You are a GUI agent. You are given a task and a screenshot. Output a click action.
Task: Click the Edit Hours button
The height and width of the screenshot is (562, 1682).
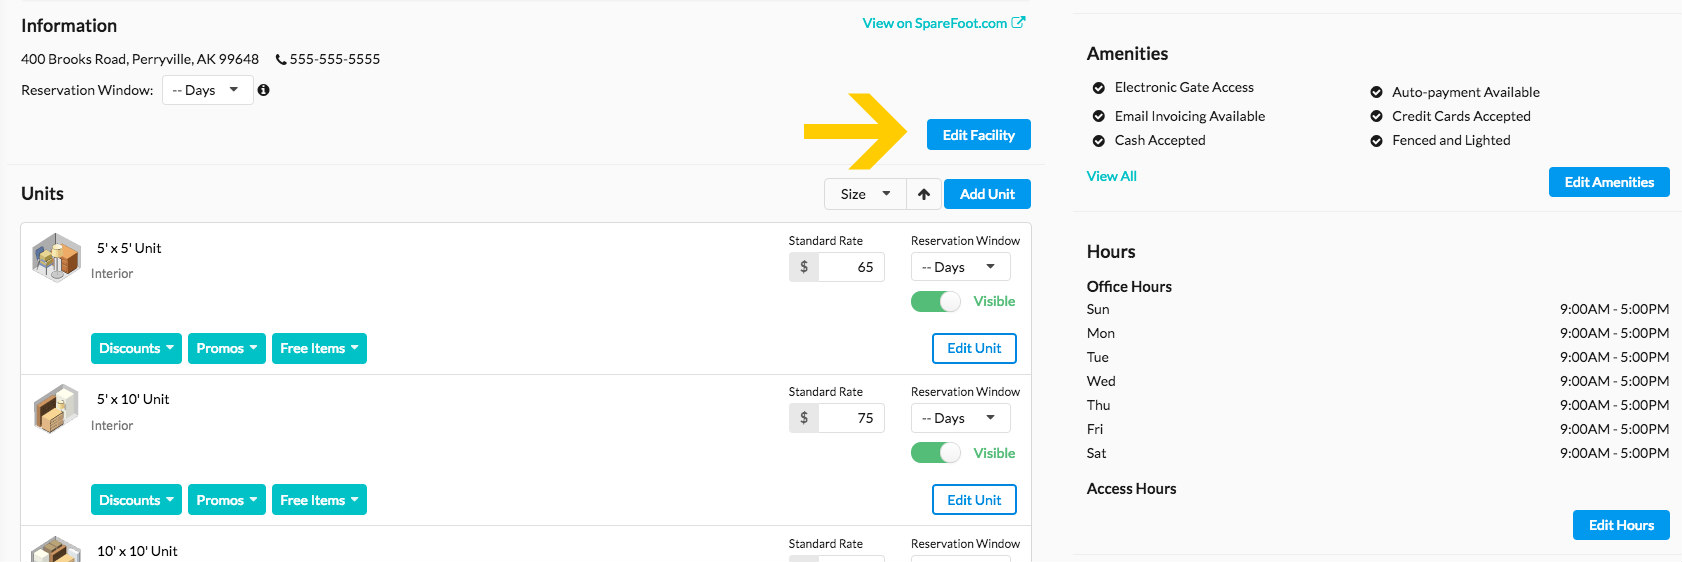[1621, 525]
